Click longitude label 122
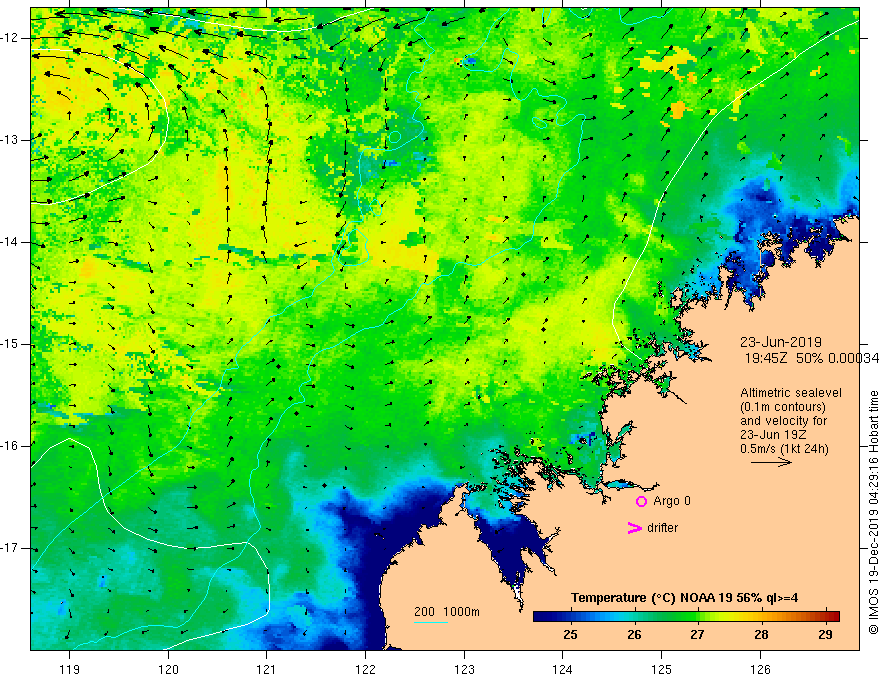 [365, 669]
